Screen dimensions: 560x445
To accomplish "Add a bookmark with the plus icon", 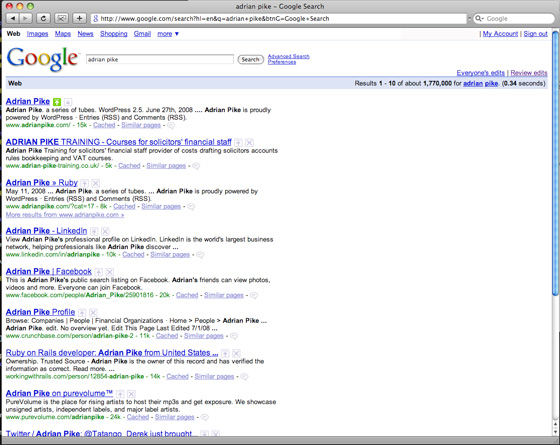I will click(79, 18).
